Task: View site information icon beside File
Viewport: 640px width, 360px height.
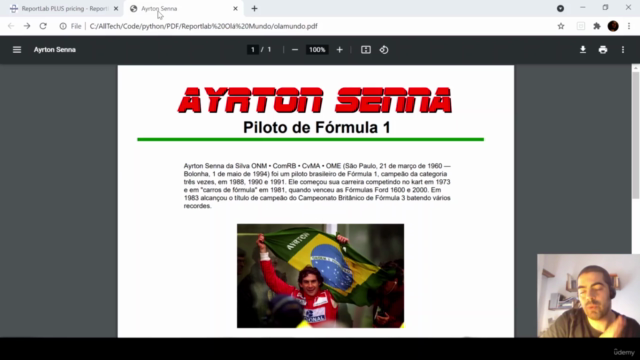Action: pos(63,26)
